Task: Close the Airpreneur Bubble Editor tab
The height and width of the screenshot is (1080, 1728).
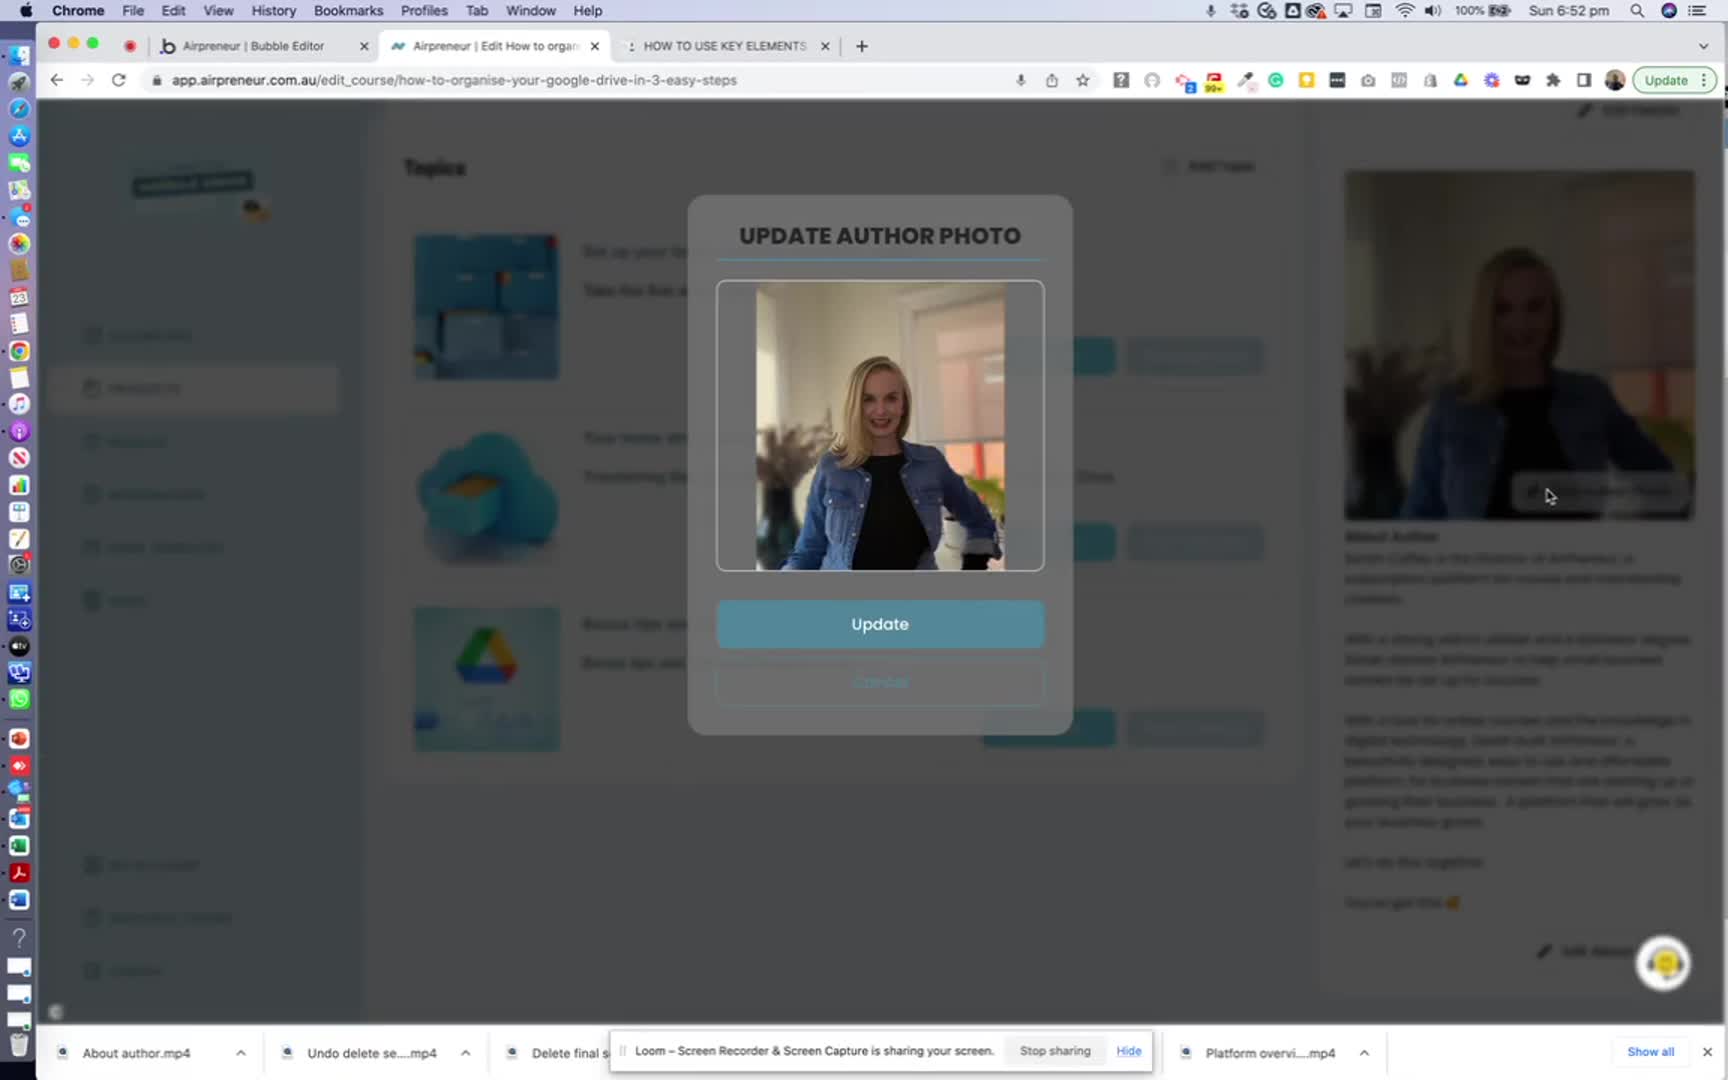Action: coord(364,46)
